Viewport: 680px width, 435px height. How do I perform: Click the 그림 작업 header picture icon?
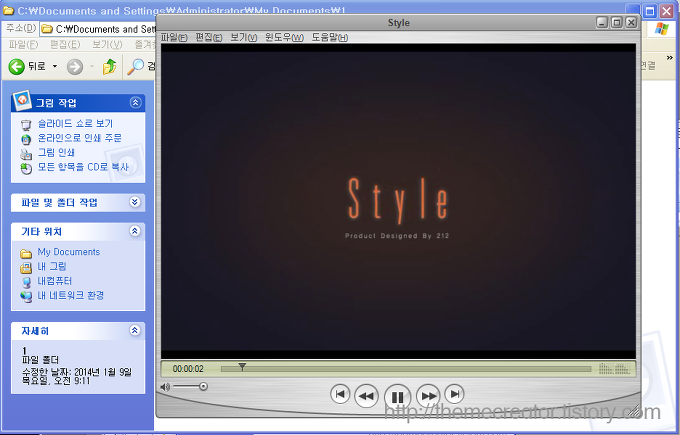point(22,100)
